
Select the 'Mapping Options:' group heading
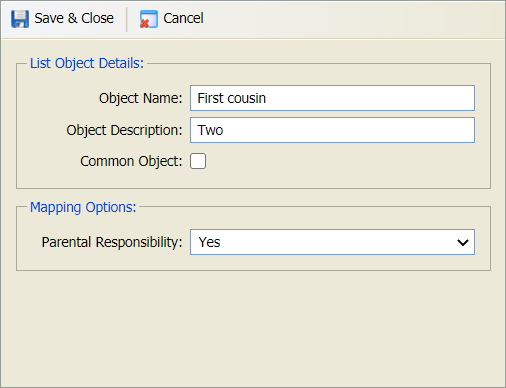[83, 207]
